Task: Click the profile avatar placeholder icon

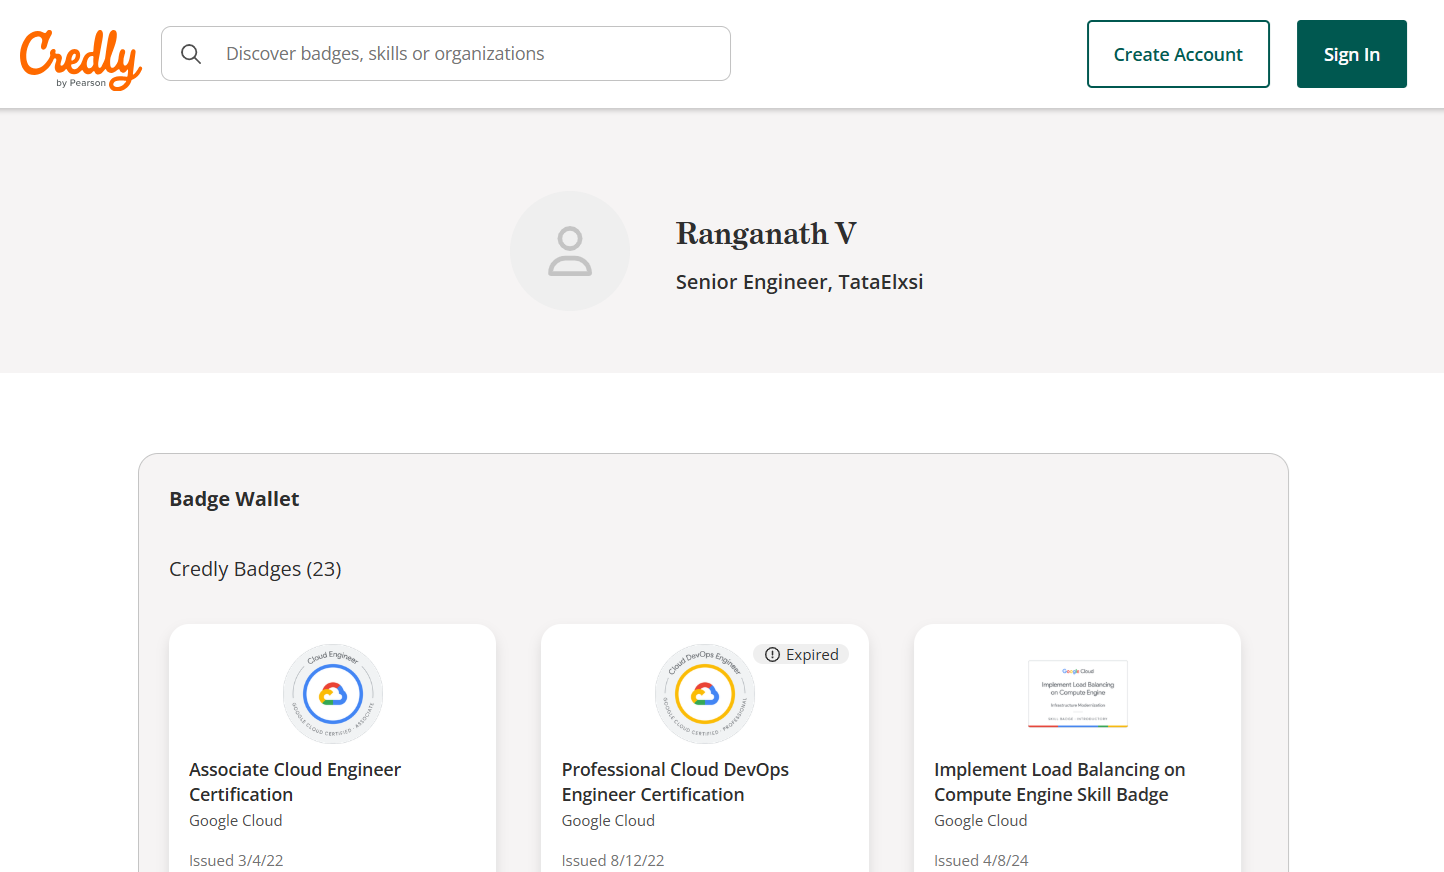Action: (x=570, y=251)
